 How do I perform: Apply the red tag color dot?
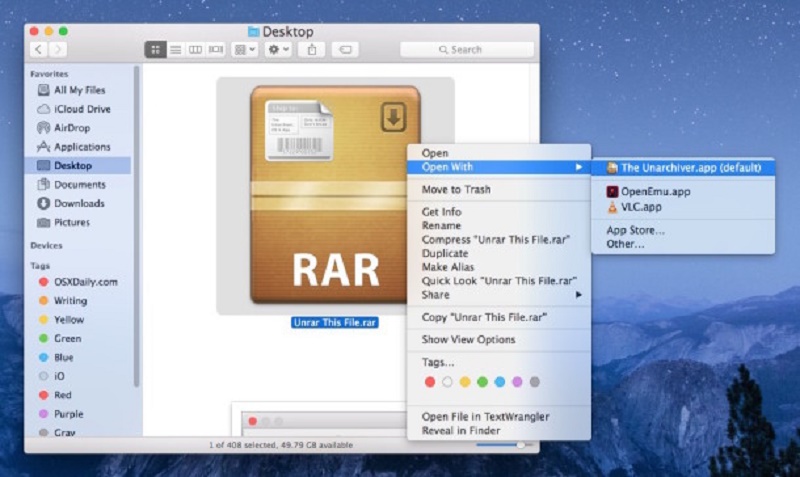pos(430,382)
